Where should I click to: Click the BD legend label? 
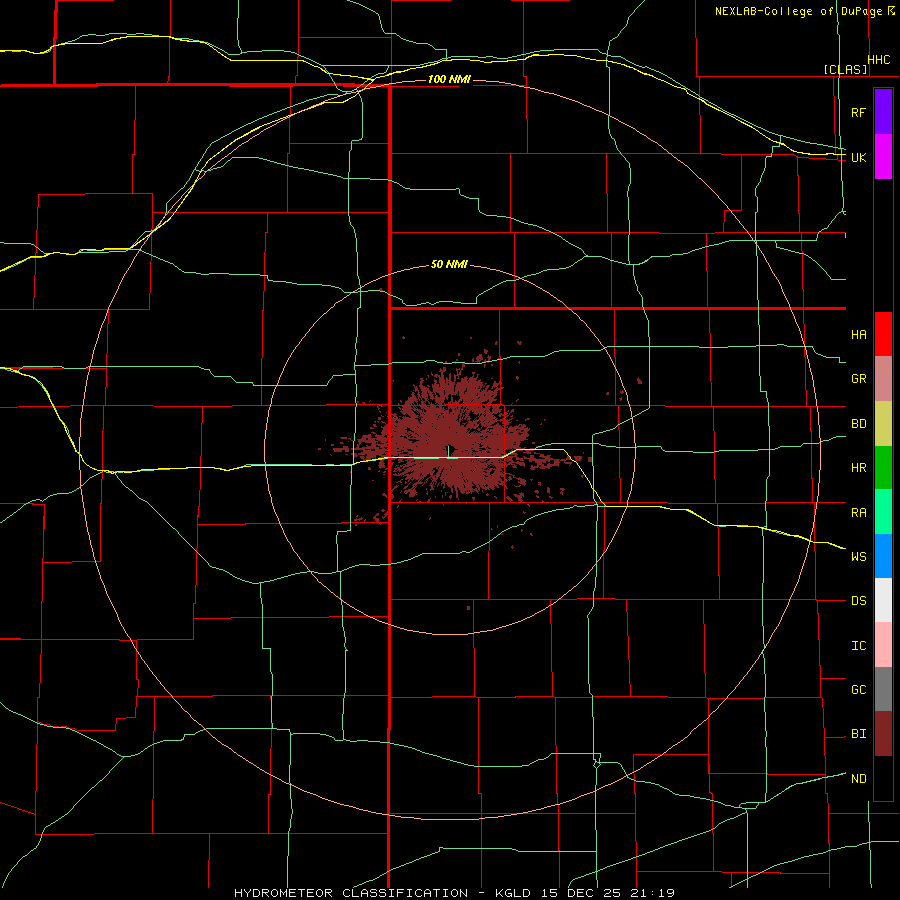point(858,424)
